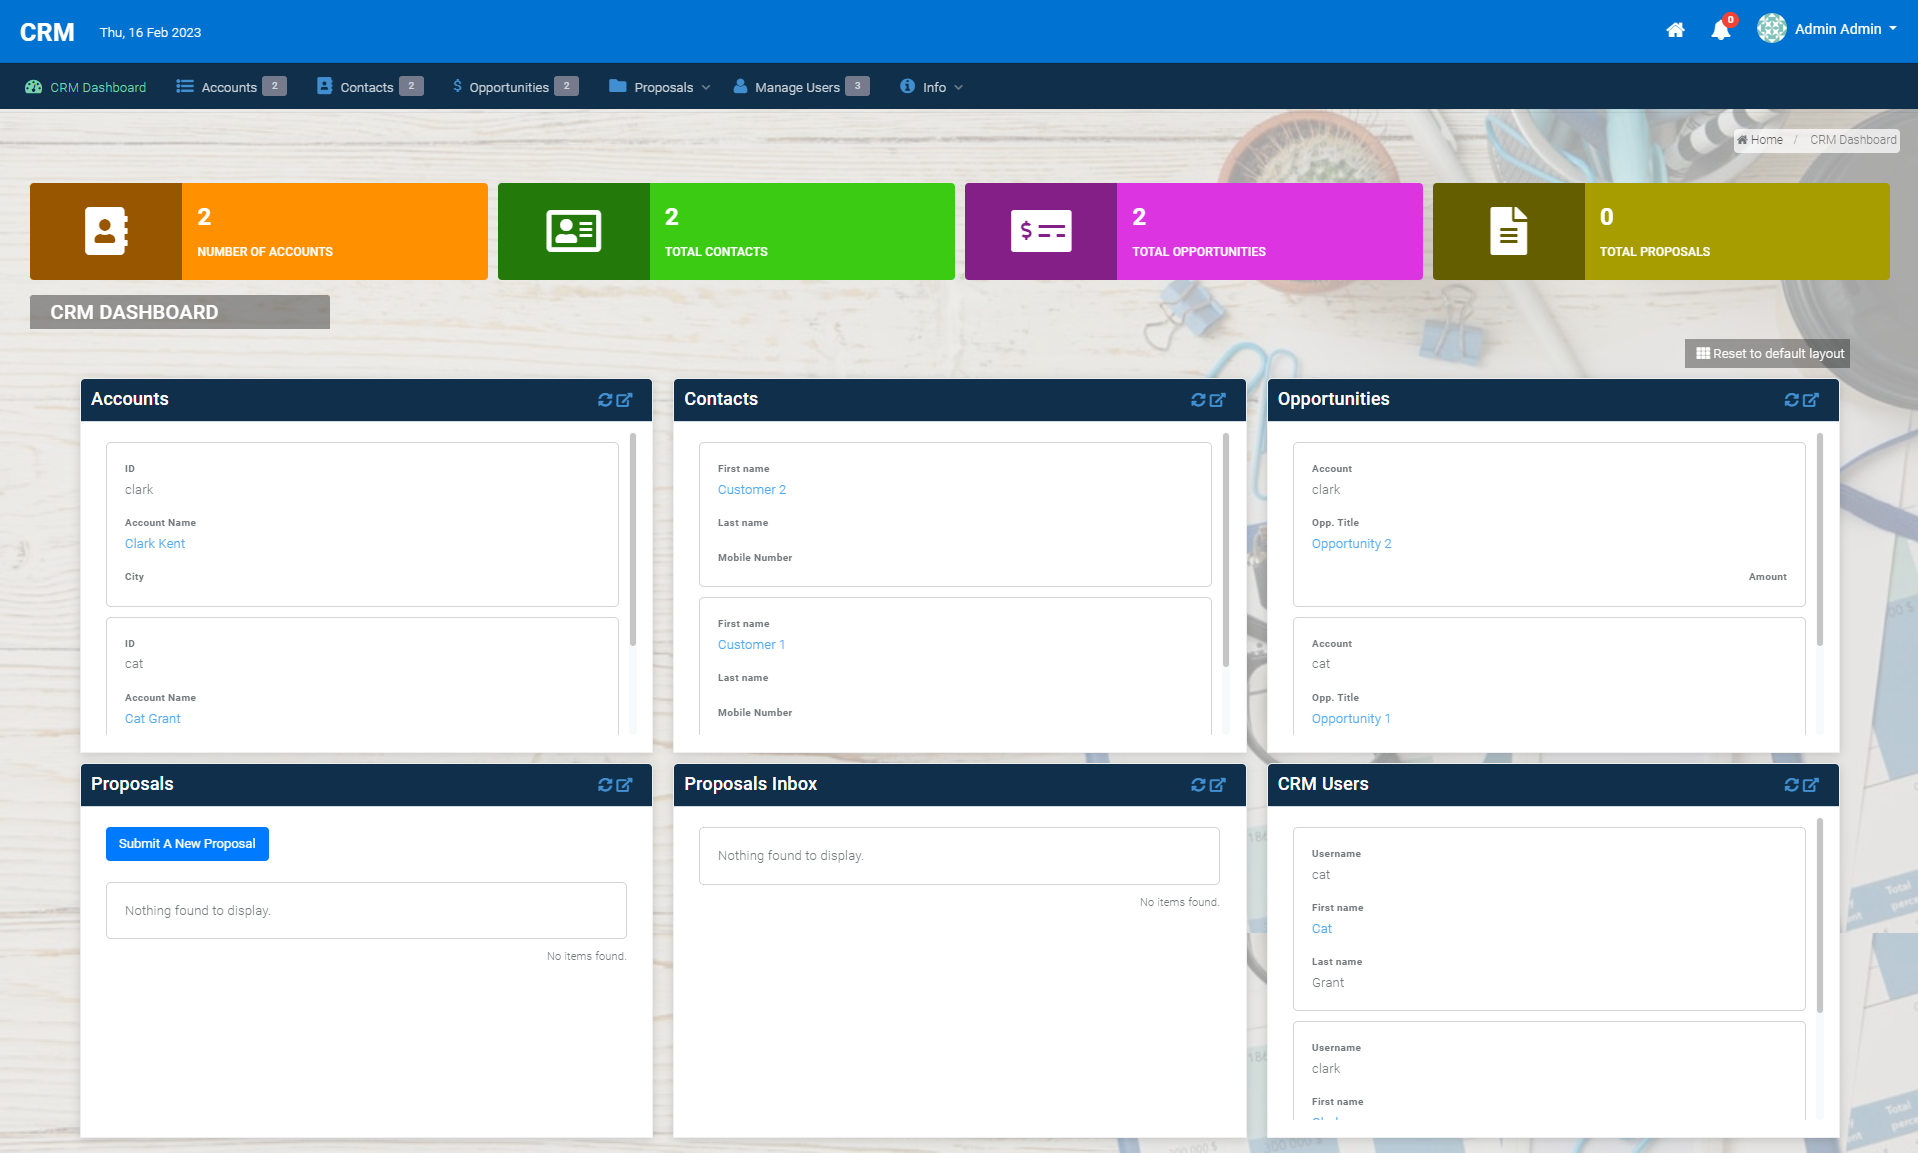Click the Number of Accounts tile
The height and width of the screenshot is (1153, 1918).
pyautogui.click(x=259, y=231)
